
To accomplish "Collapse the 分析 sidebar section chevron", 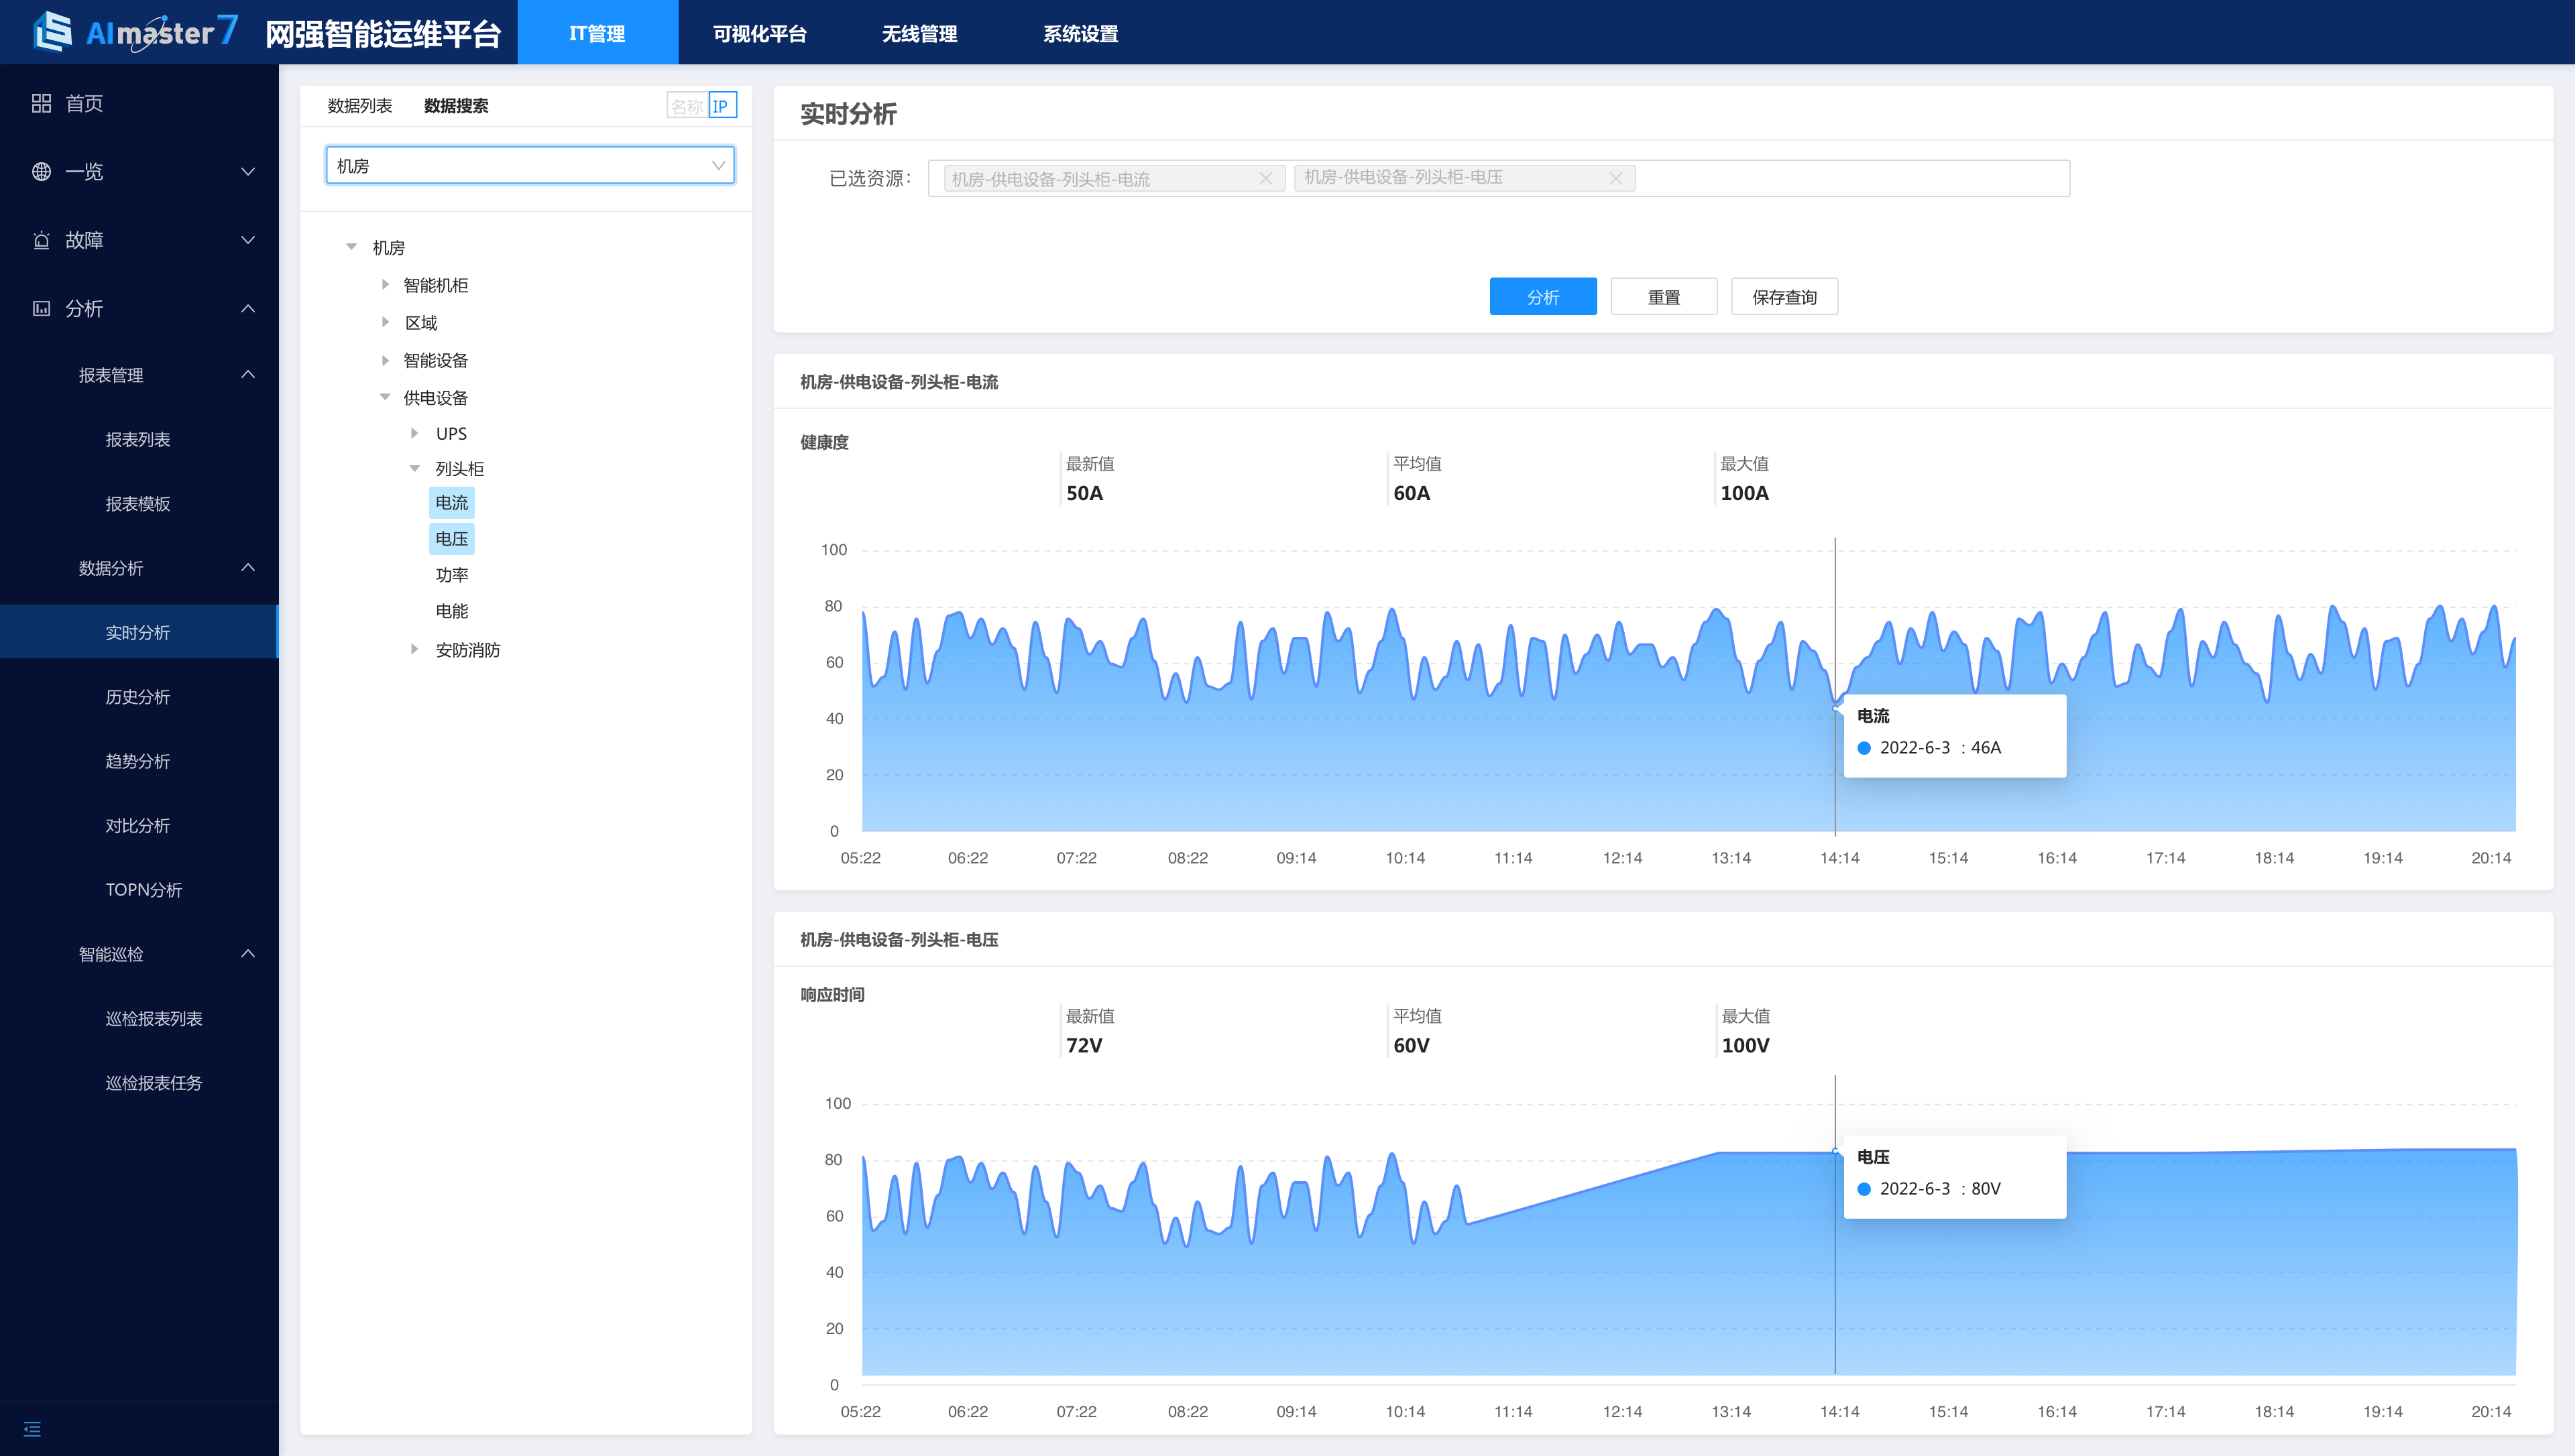I will point(248,308).
